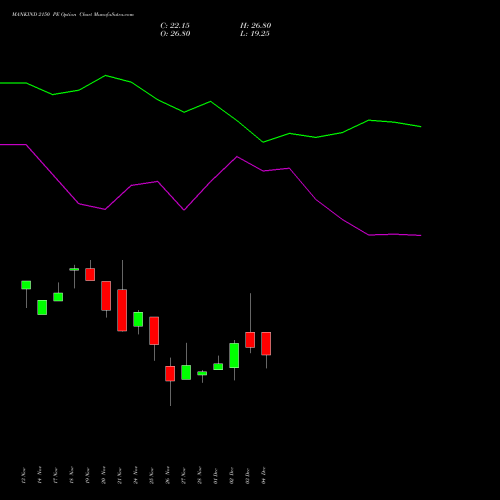Select the 14 Nov date label
Viewport: 500px width, 500px height.
coord(39,475)
